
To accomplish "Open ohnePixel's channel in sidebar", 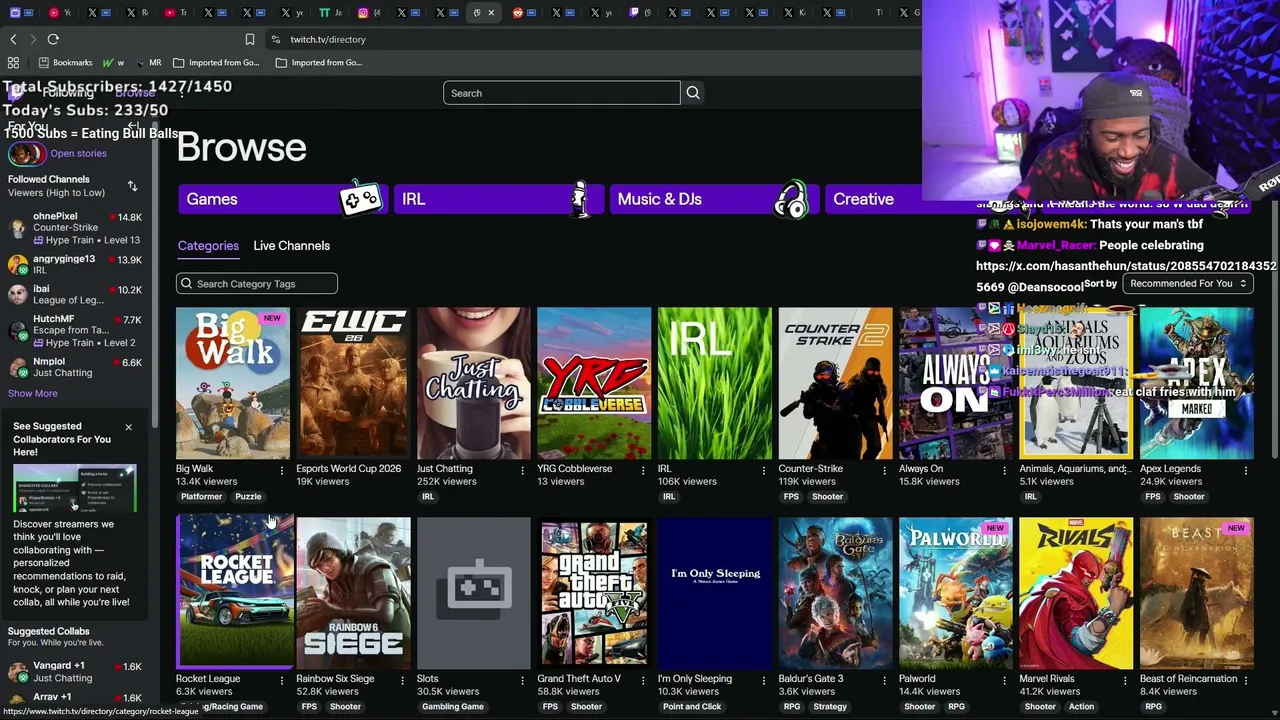I will coord(76,228).
